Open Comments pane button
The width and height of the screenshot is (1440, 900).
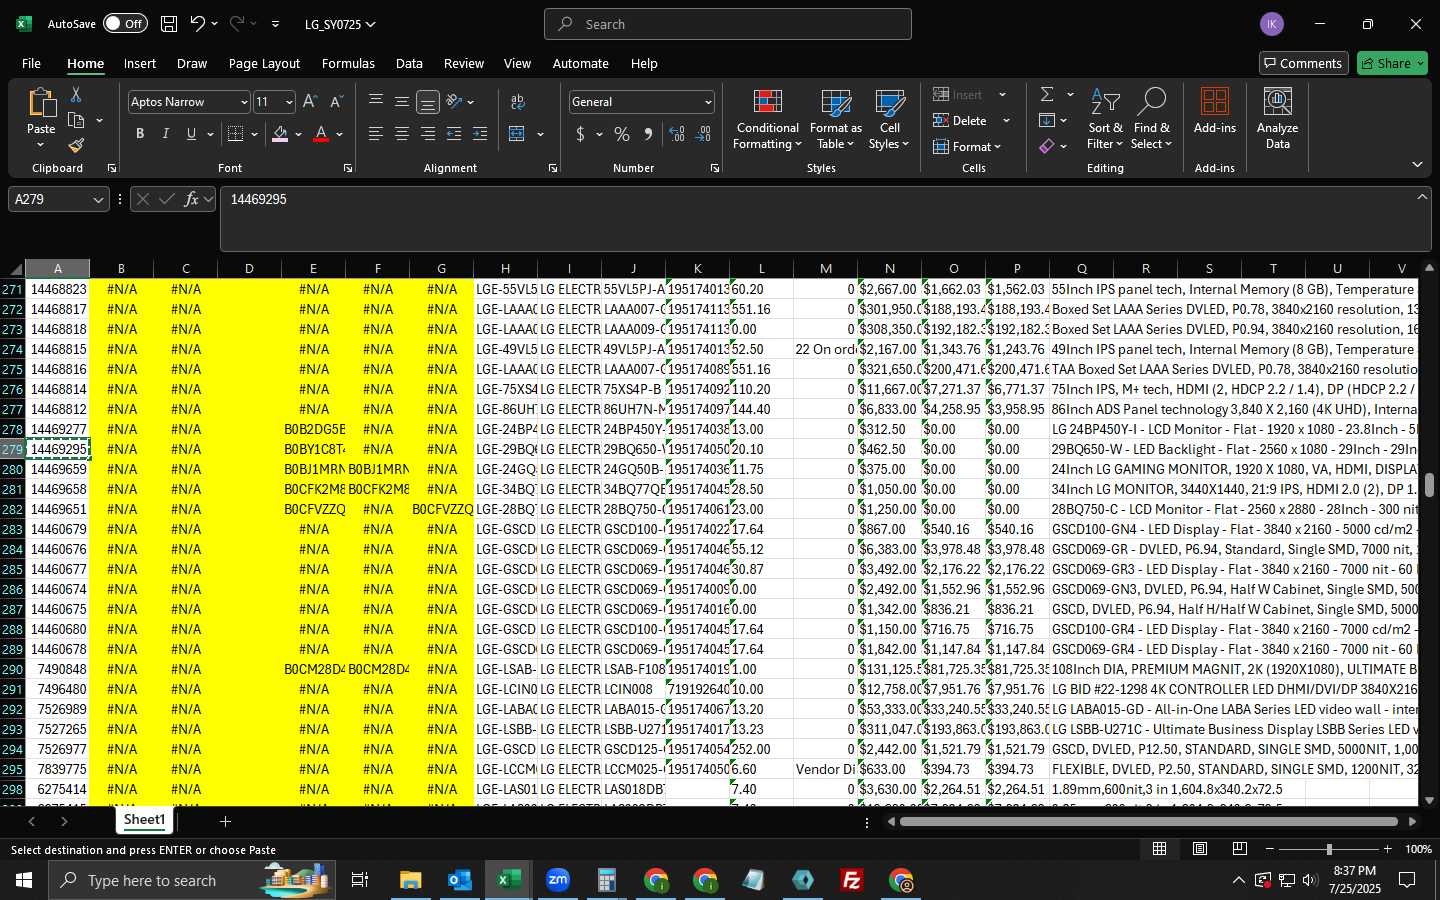point(1303,63)
